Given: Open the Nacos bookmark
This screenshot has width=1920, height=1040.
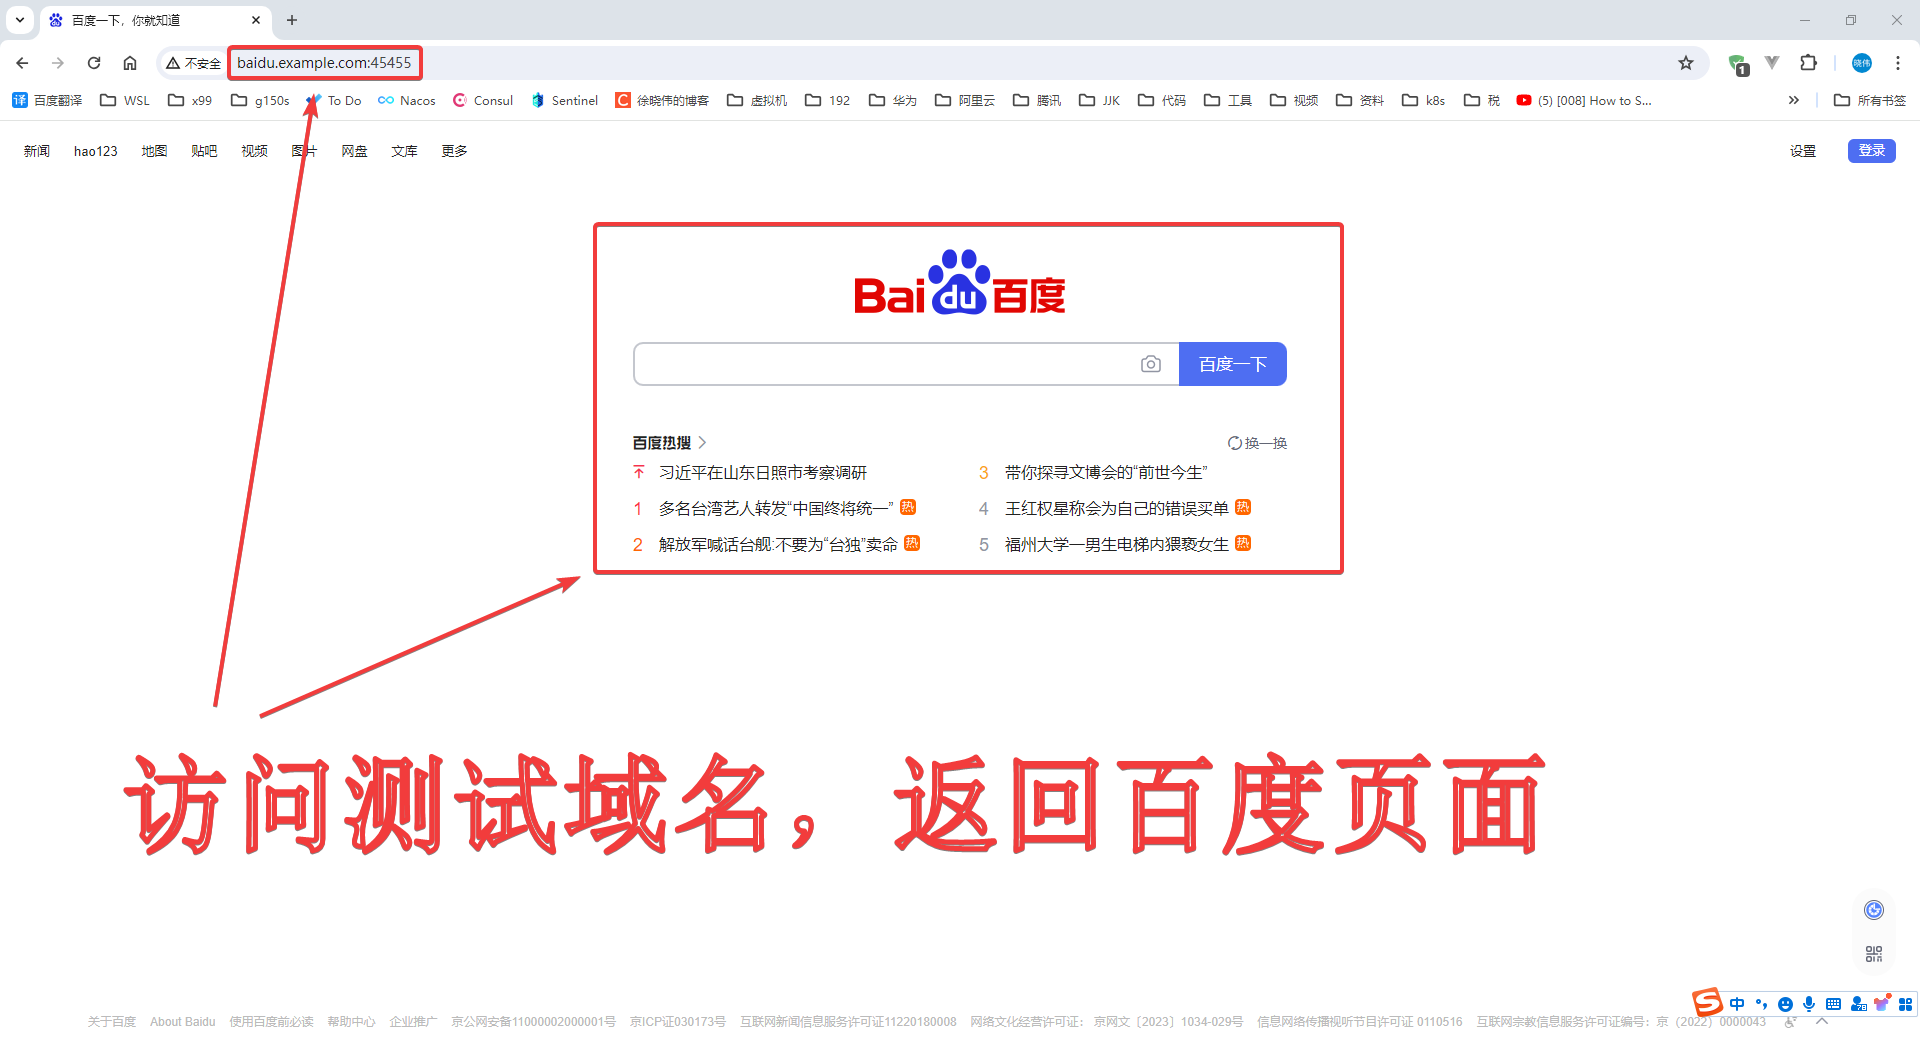Looking at the screenshot, I should click(x=407, y=100).
